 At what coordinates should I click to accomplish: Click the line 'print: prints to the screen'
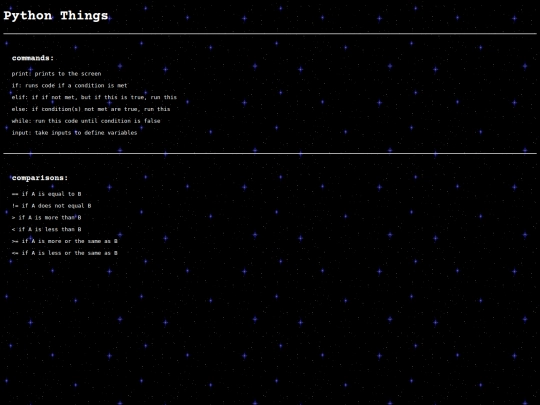pyautogui.click(x=56, y=74)
